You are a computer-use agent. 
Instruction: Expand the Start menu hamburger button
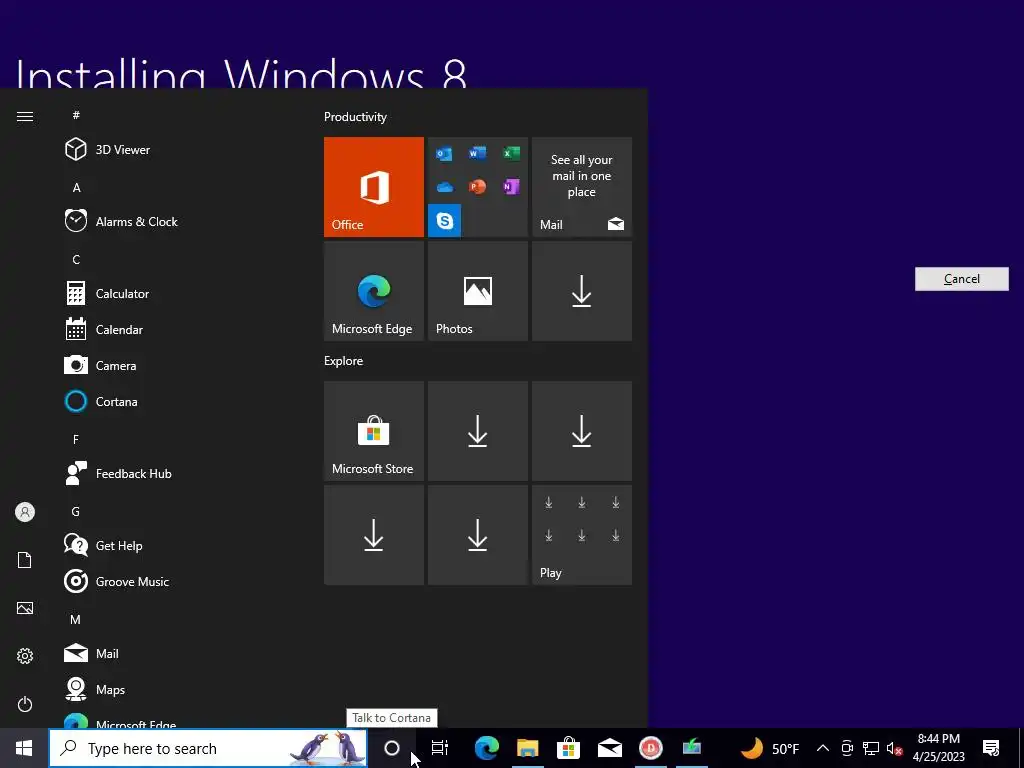pyautogui.click(x=25, y=116)
